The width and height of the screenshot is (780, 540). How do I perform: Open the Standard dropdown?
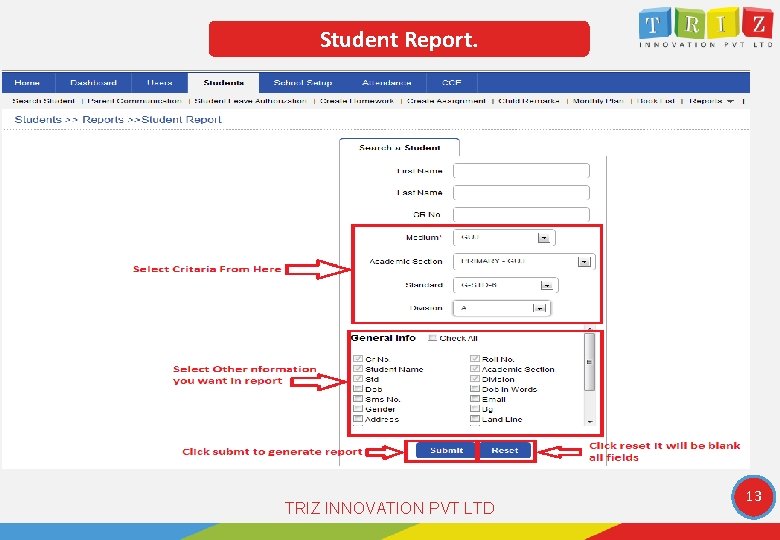tap(505, 285)
